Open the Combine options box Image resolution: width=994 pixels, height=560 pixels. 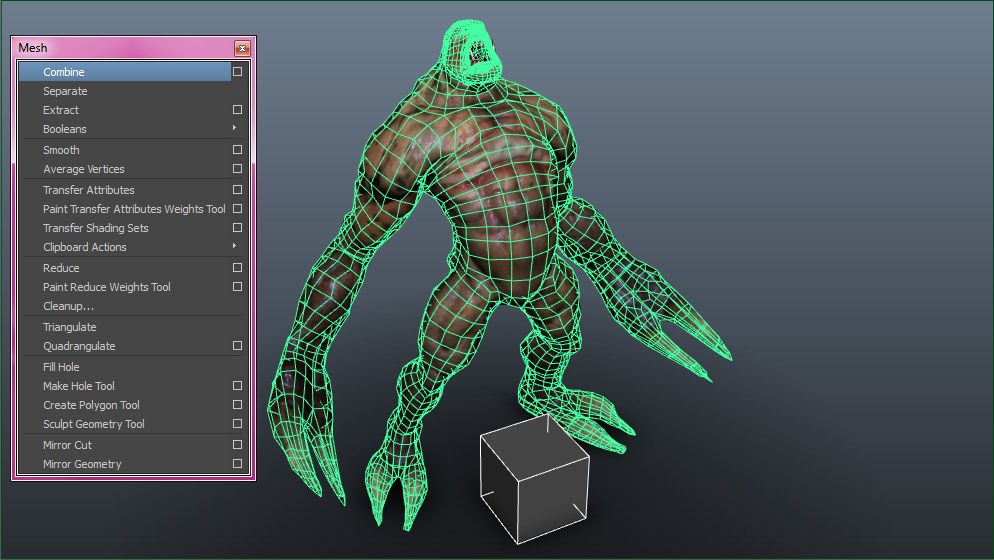[x=237, y=72]
